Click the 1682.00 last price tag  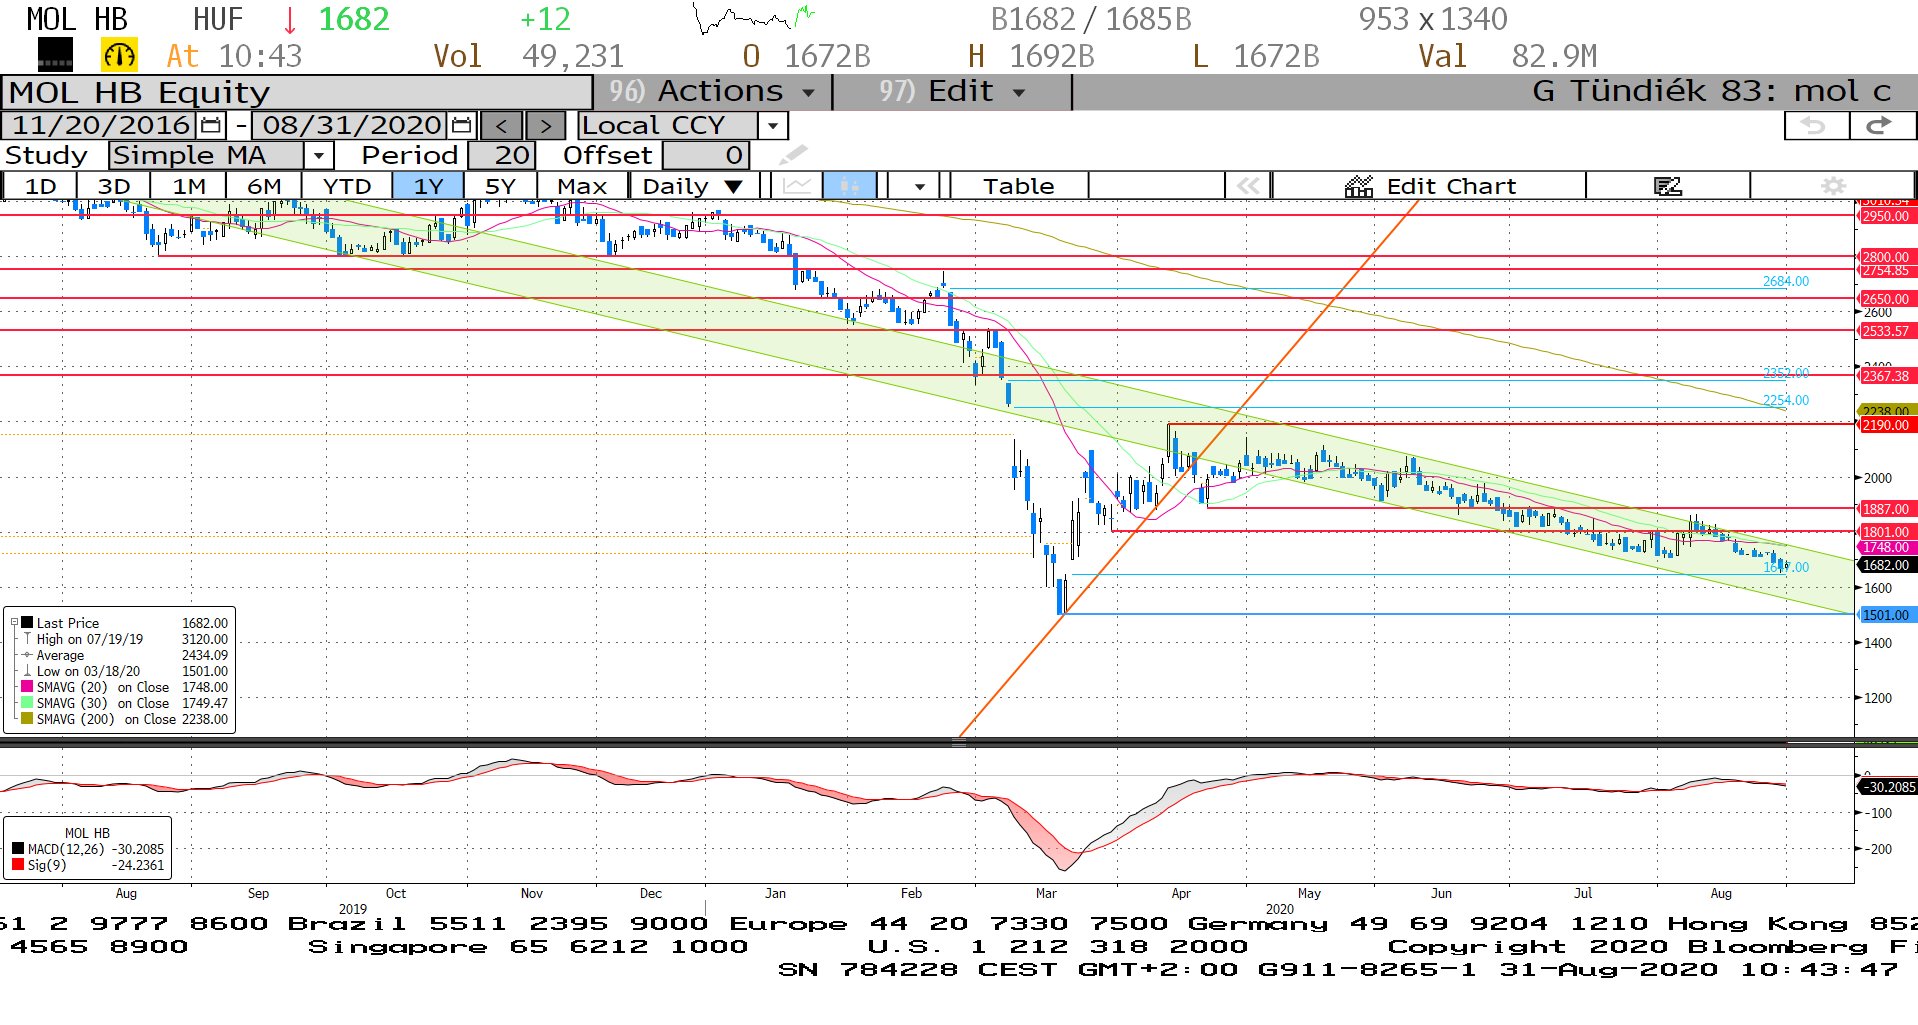[x=1885, y=565]
